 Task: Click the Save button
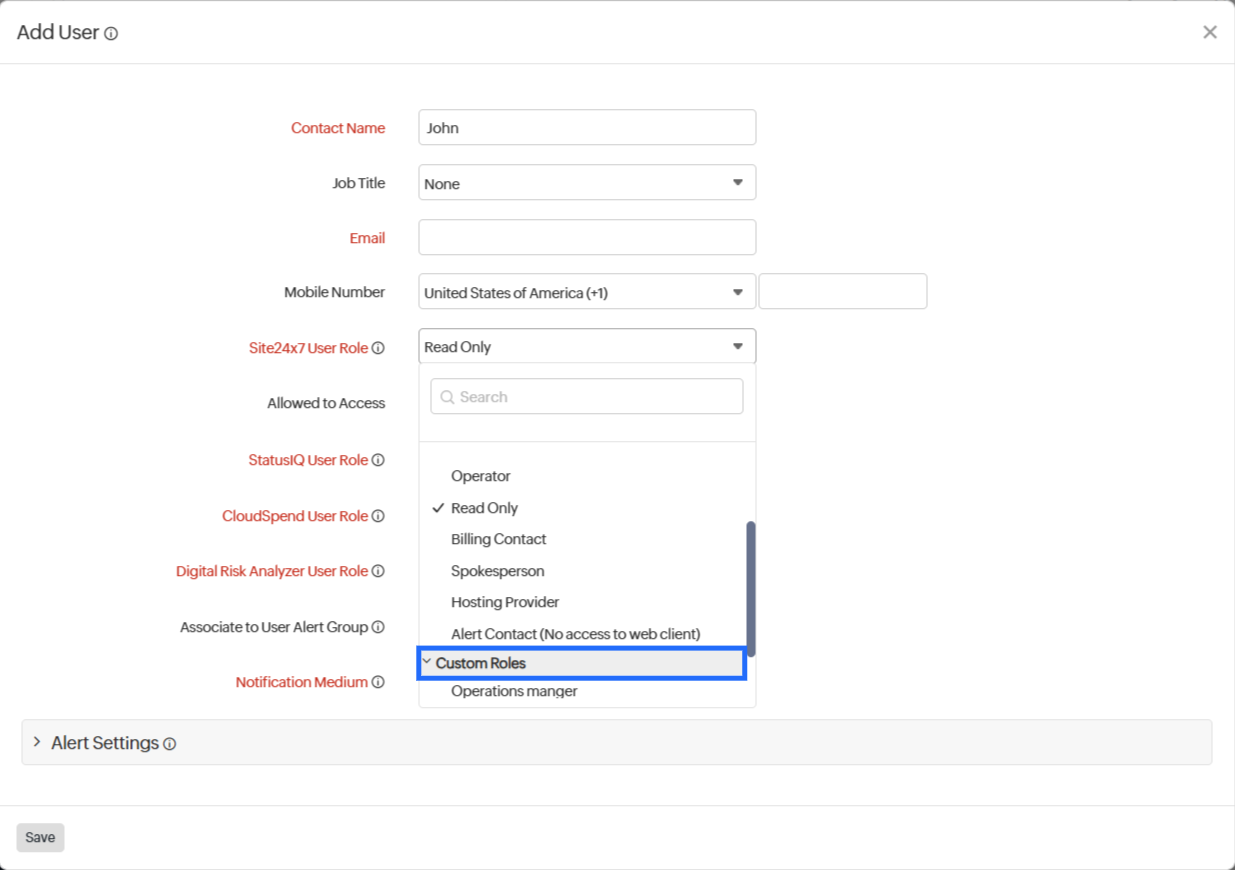(x=40, y=838)
